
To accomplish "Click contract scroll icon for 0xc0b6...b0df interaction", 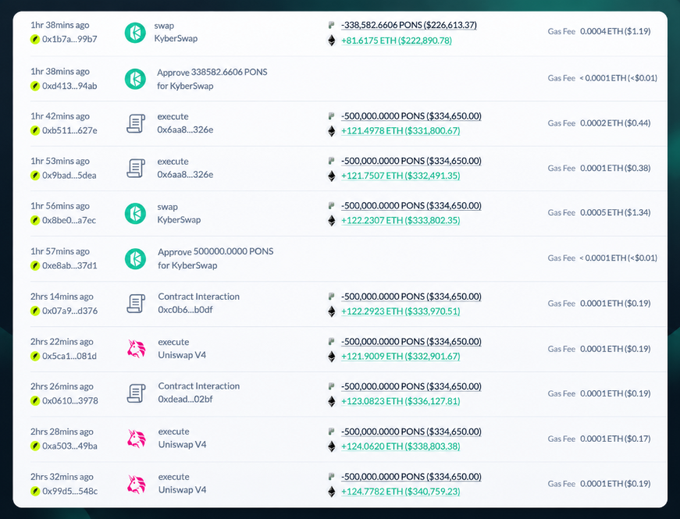I will (136, 304).
